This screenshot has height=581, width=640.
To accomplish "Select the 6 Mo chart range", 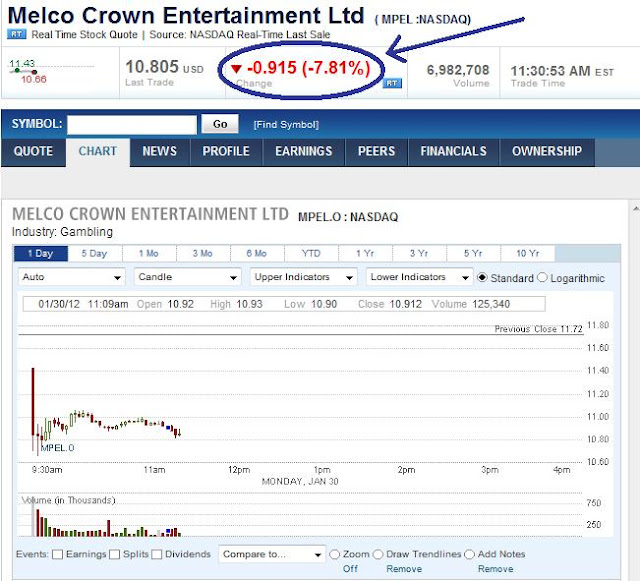I will click(256, 254).
